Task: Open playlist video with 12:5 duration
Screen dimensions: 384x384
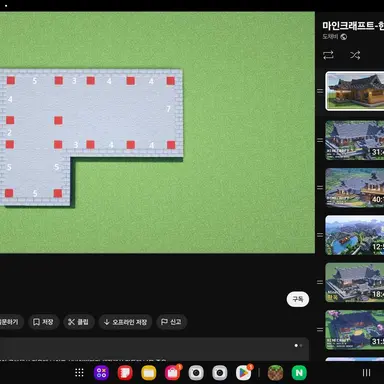Action: click(x=355, y=235)
